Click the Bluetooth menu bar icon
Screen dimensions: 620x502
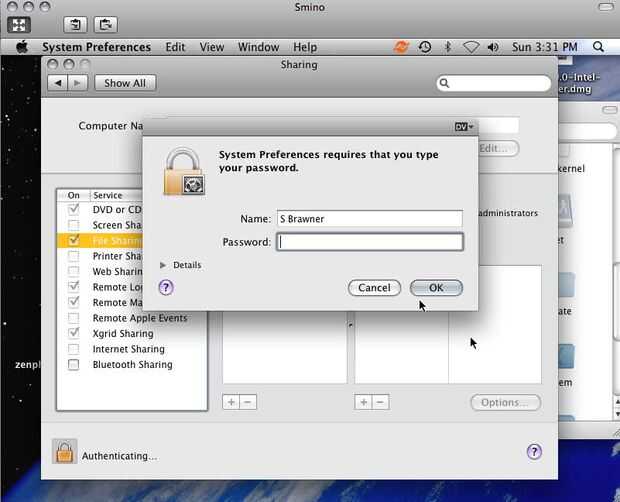click(448, 47)
